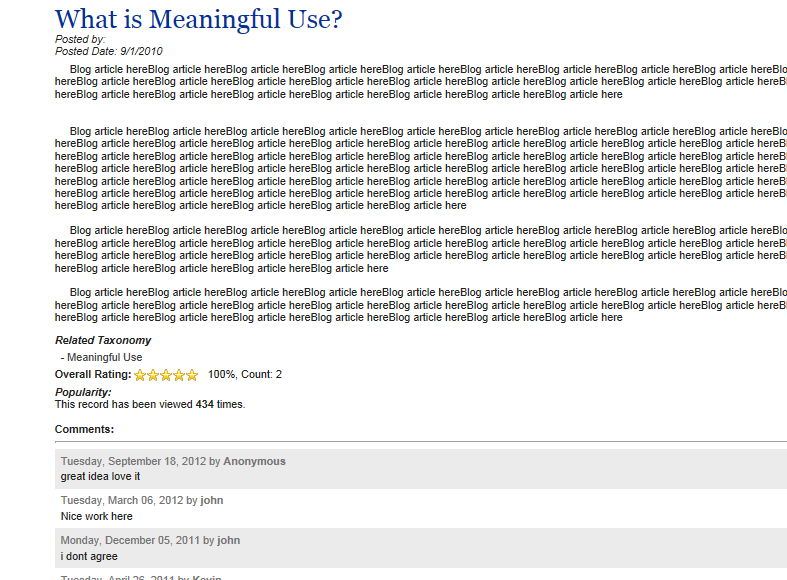Click the first rating star
The width and height of the screenshot is (787, 580).
click(x=140, y=375)
